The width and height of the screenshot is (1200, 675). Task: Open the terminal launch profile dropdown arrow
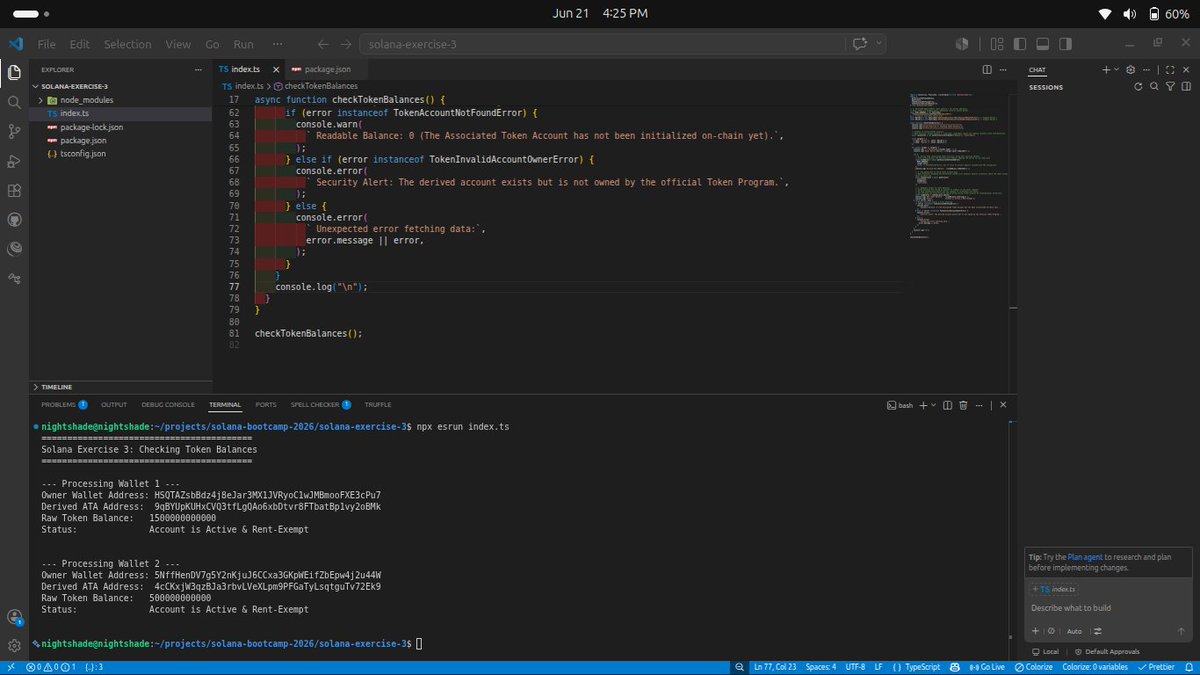pos(935,405)
